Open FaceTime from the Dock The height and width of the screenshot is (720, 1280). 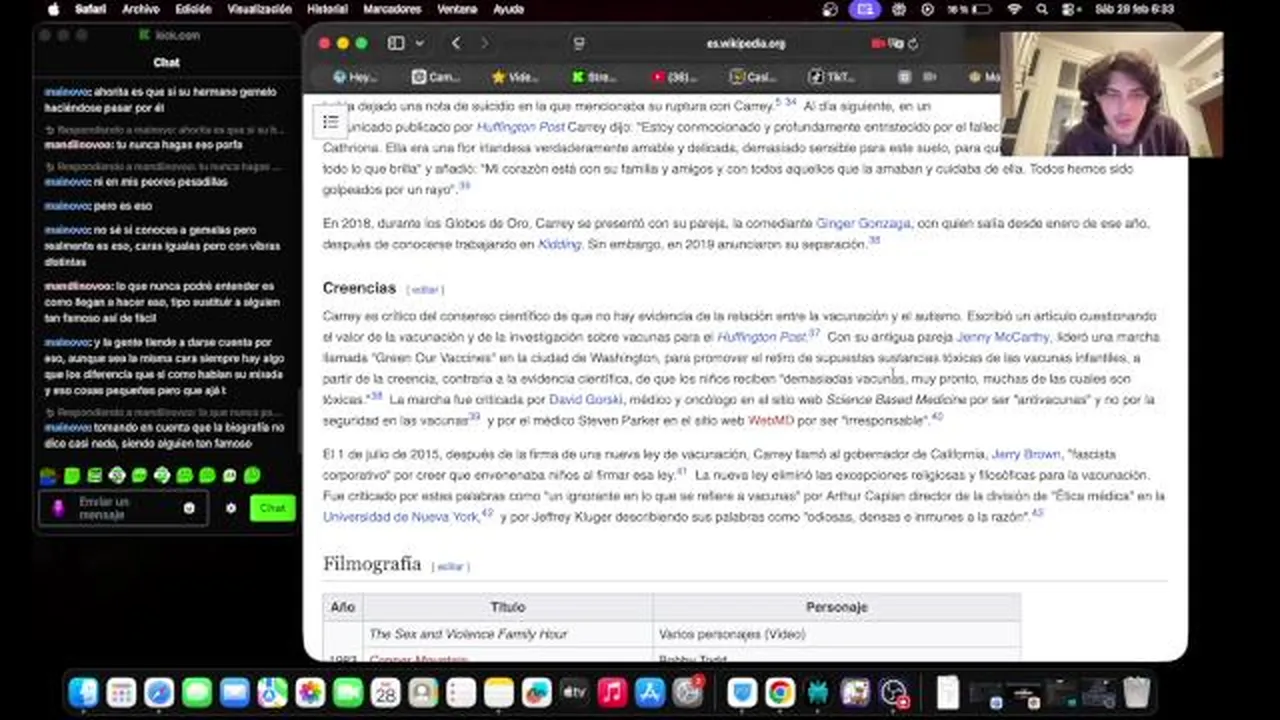click(x=348, y=692)
